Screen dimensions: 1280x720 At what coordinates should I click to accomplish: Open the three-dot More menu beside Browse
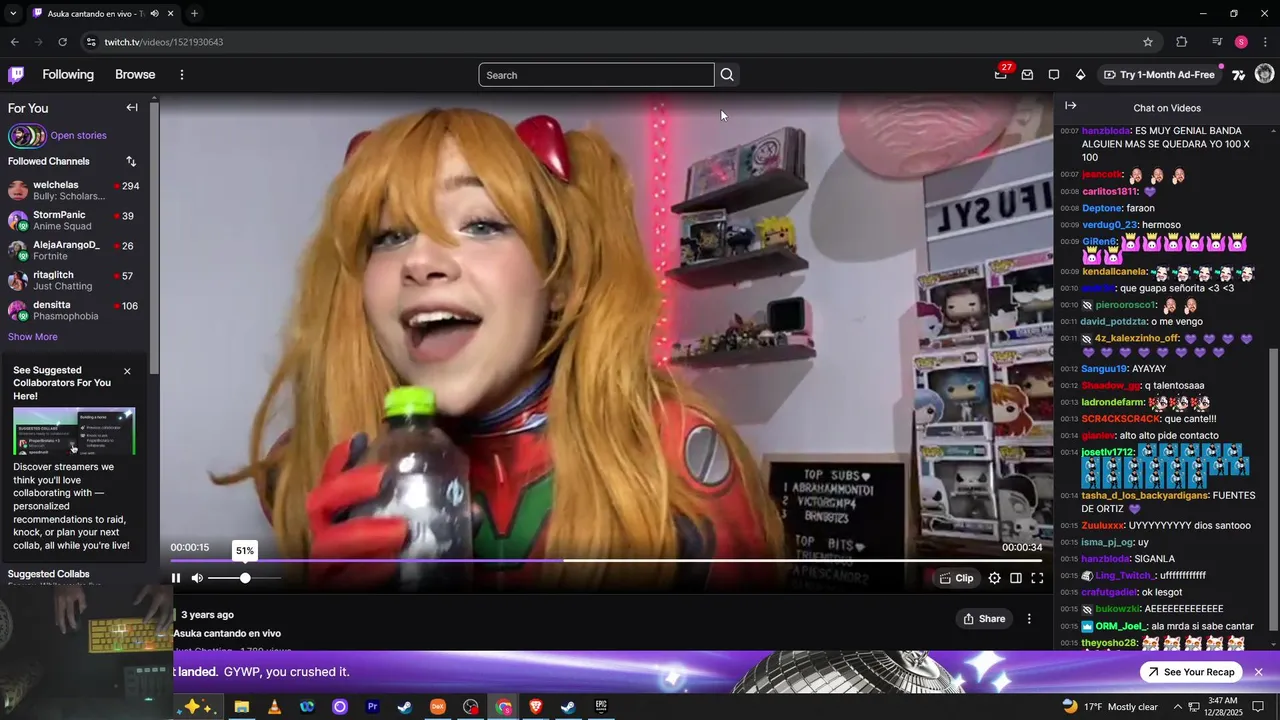181,75
